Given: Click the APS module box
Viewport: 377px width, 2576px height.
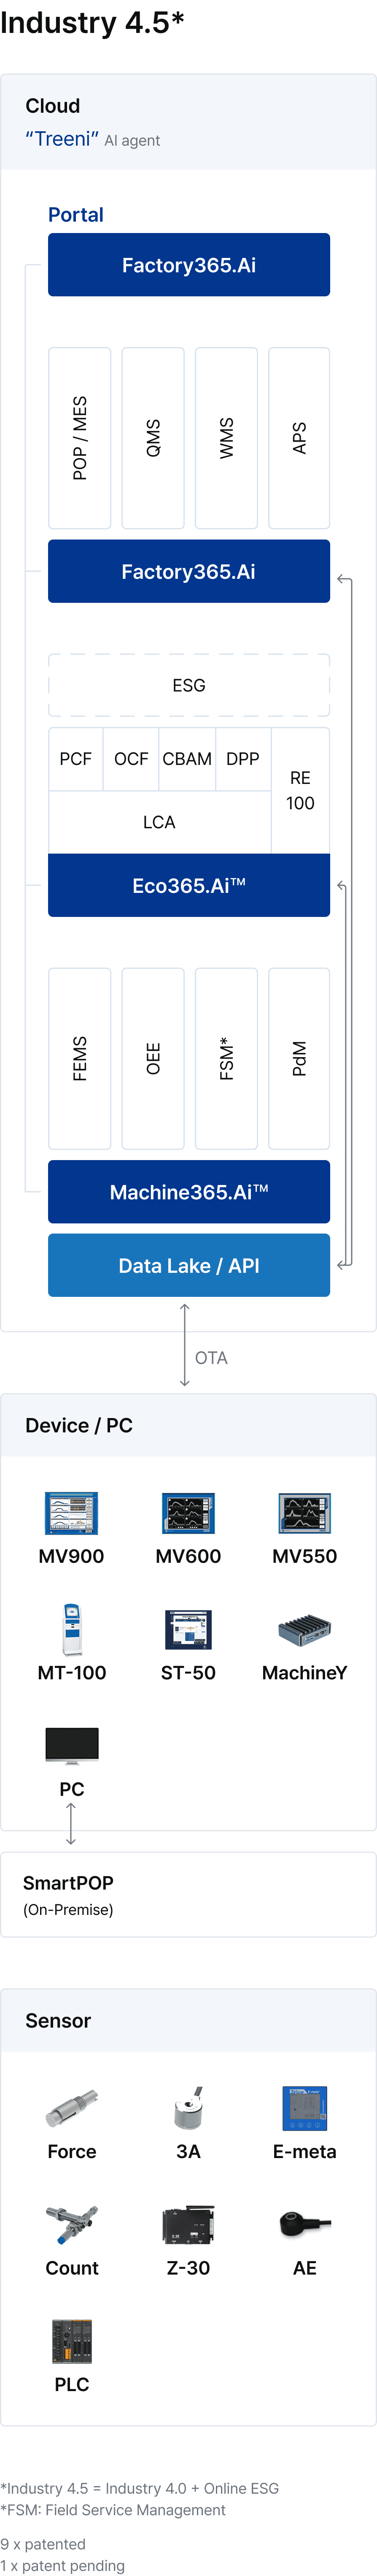Looking at the screenshot, I should (299, 438).
